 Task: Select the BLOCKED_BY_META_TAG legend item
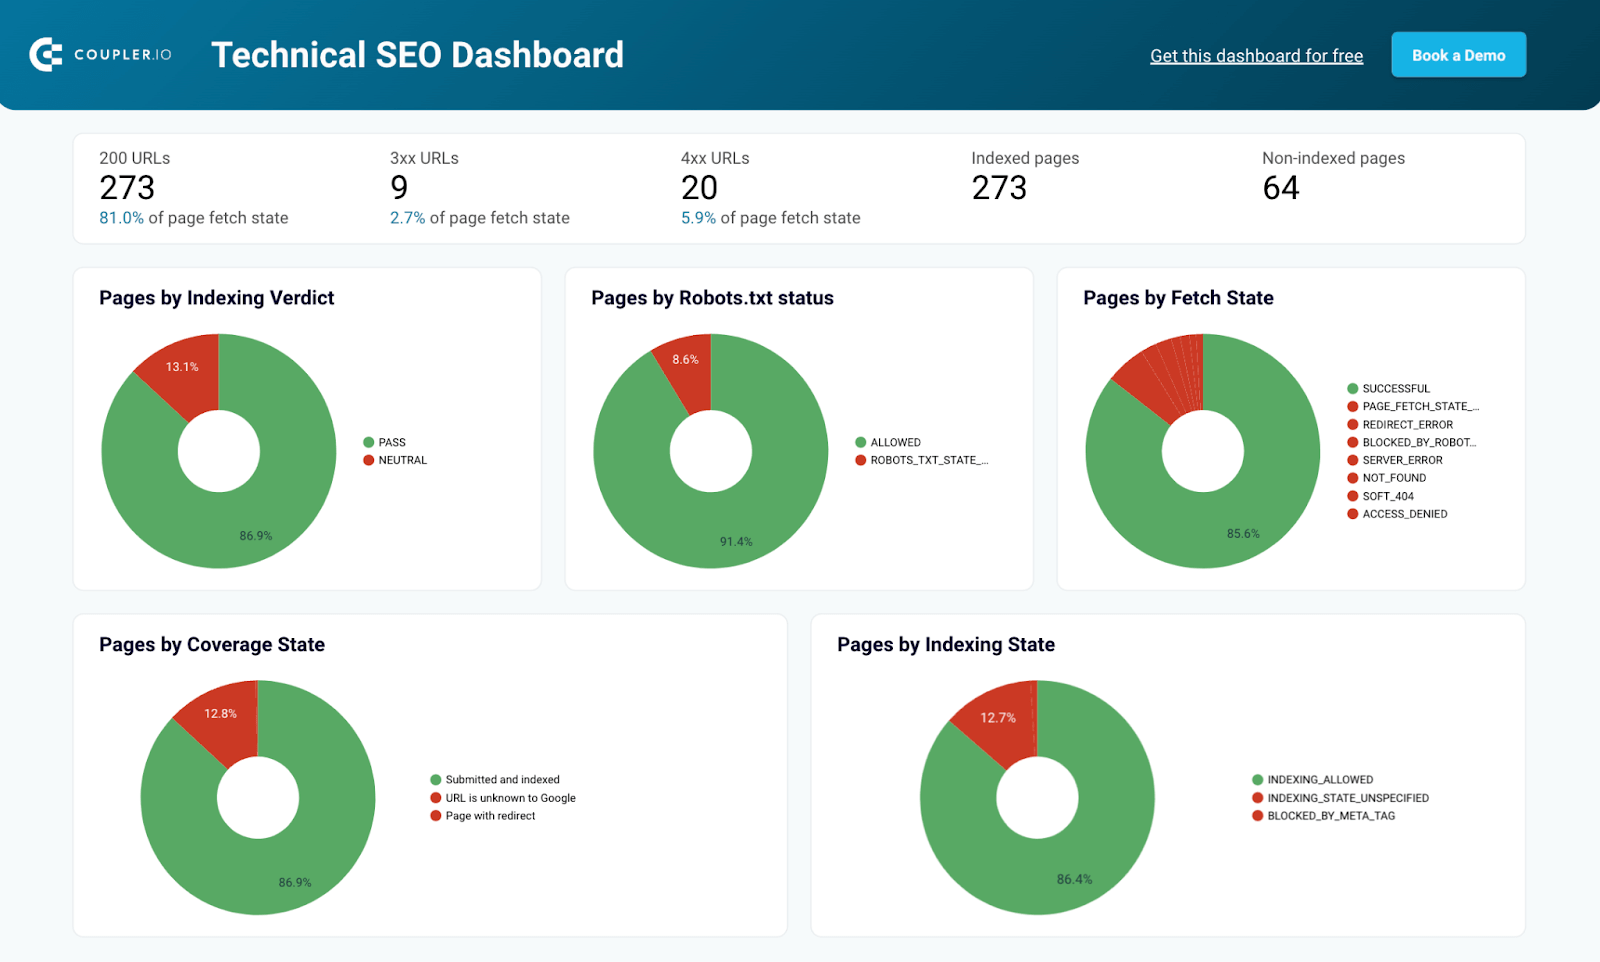click(1323, 816)
